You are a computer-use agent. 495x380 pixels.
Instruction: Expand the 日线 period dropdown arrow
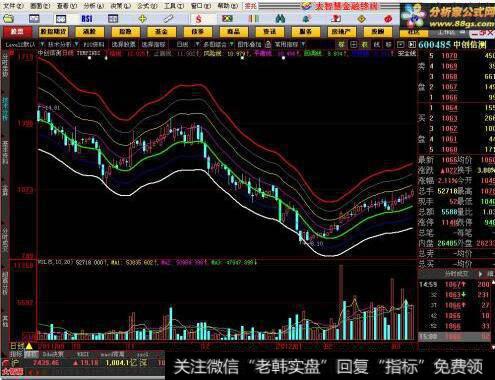coord(197,44)
